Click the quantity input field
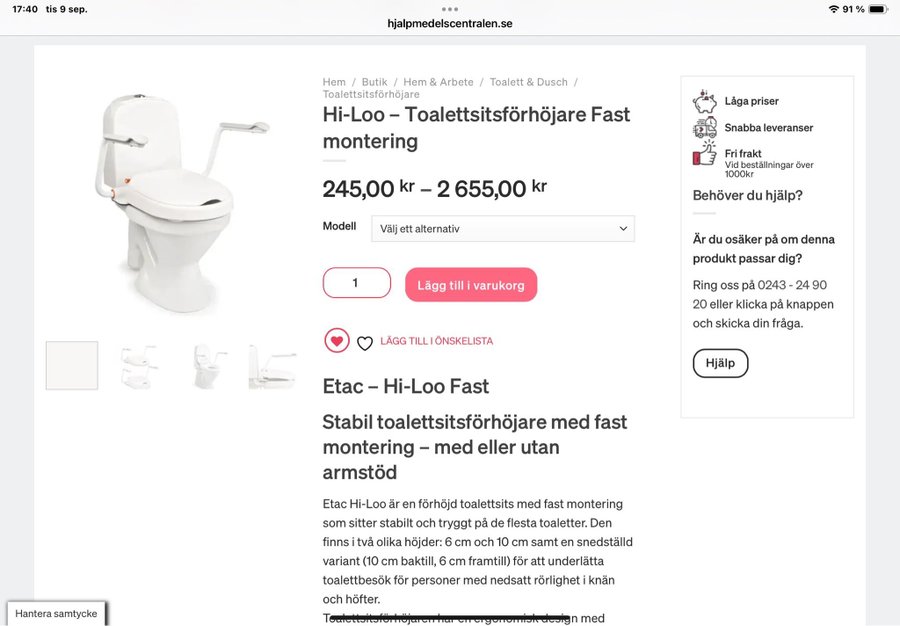Image resolution: width=900 pixels, height=626 pixels. [356, 283]
